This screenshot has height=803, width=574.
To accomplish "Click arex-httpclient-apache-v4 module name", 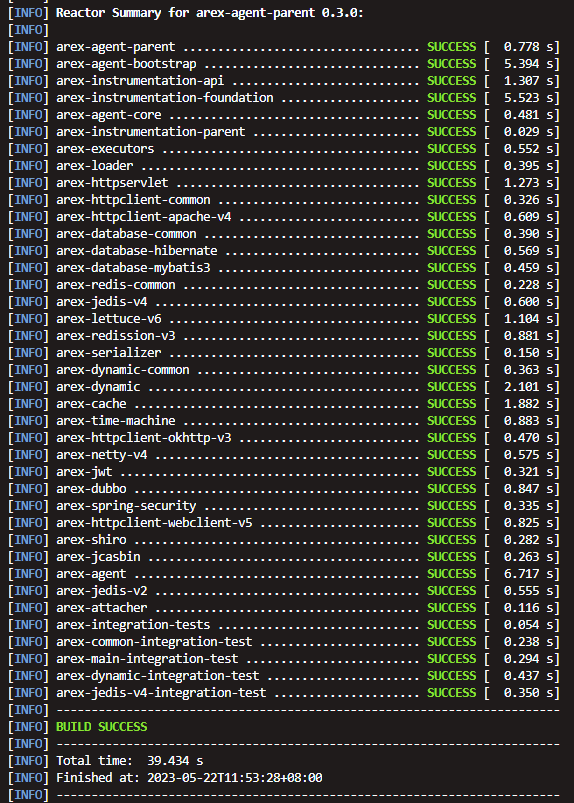I will click(x=143, y=217).
